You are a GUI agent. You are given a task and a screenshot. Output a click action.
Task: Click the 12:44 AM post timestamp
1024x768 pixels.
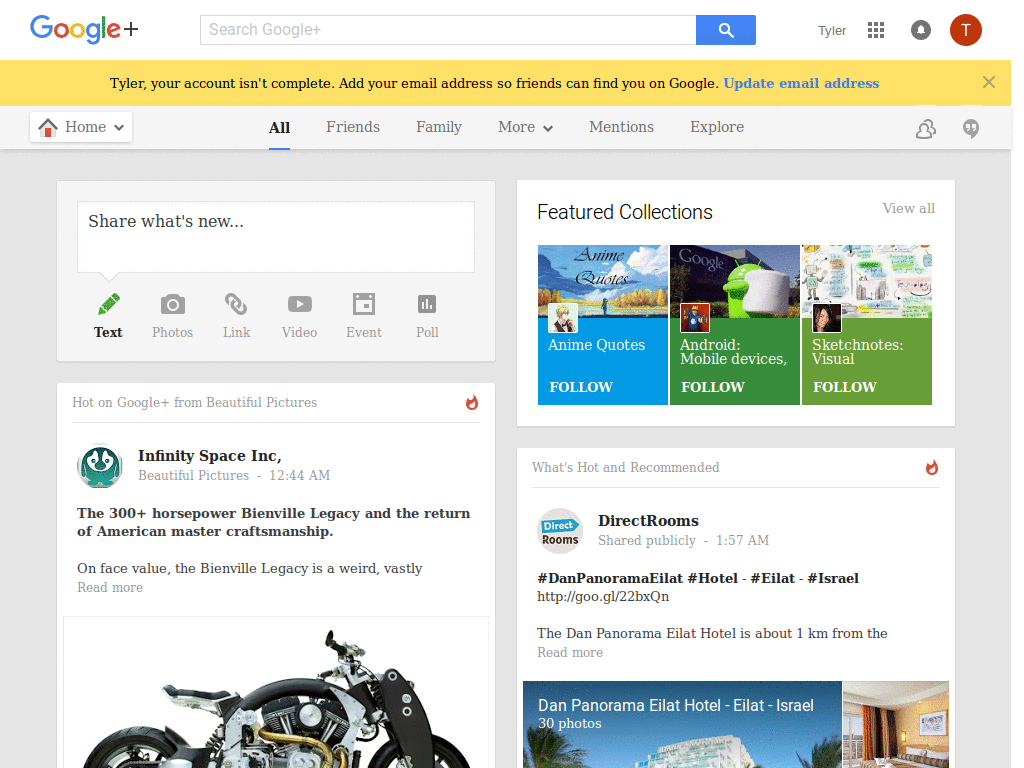[x=299, y=475]
